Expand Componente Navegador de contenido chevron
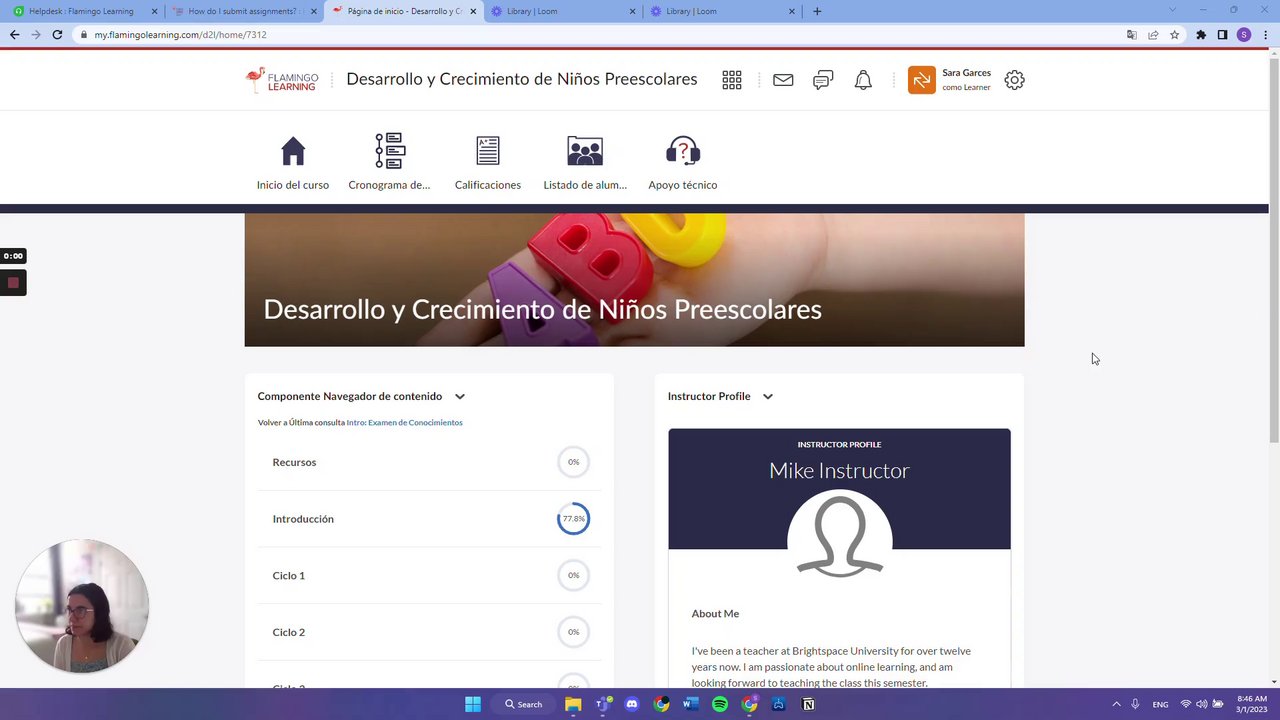The width and height of the screenshot is (1280, 720). [x=460, y=397]
